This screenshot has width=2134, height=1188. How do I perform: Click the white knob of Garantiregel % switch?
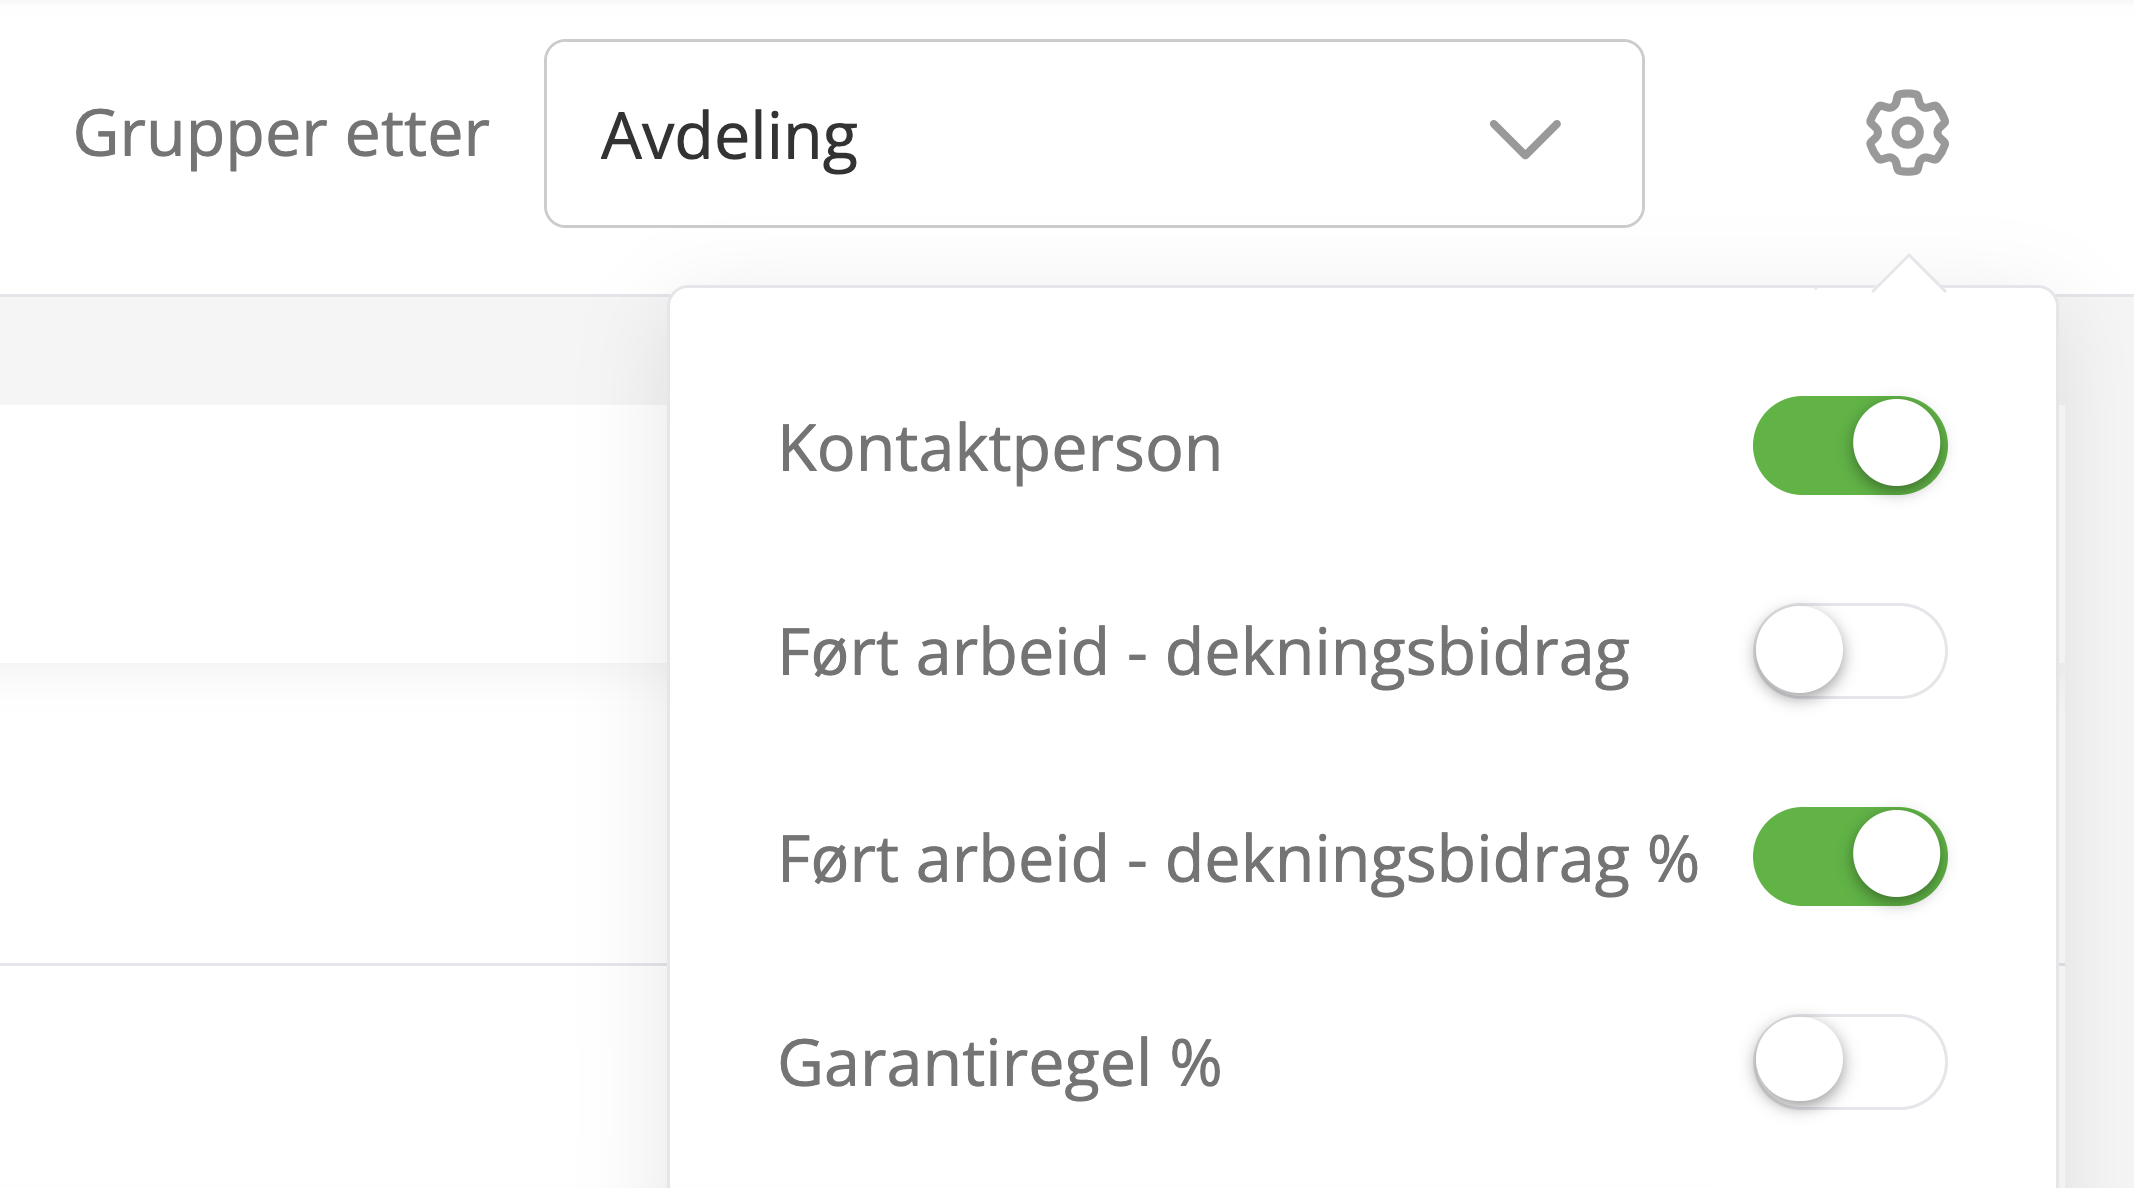coord(1799,1059)
